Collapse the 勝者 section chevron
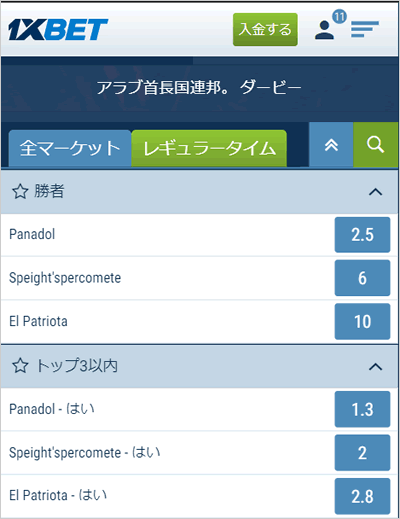Viewport: 400px width, 519px height. pos(376,192)
